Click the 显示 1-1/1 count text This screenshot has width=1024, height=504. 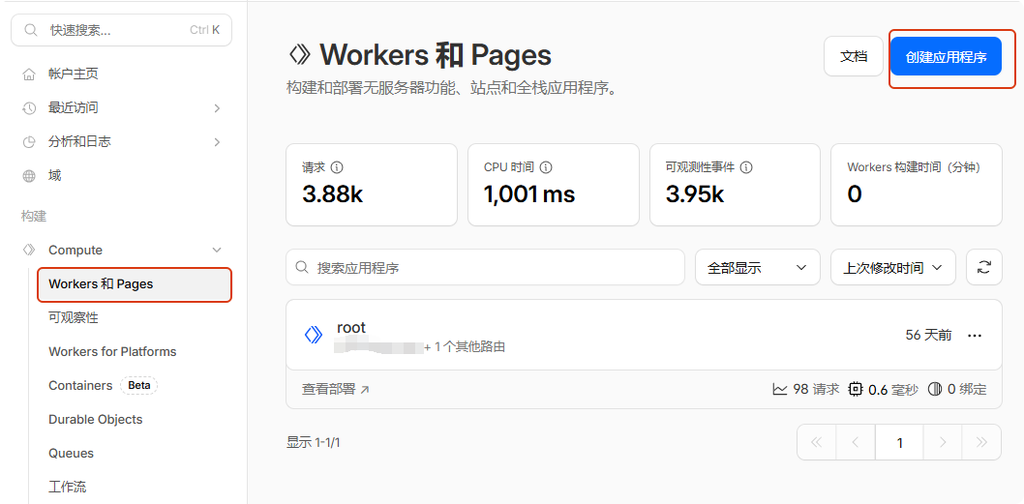(x=313, y=443)
